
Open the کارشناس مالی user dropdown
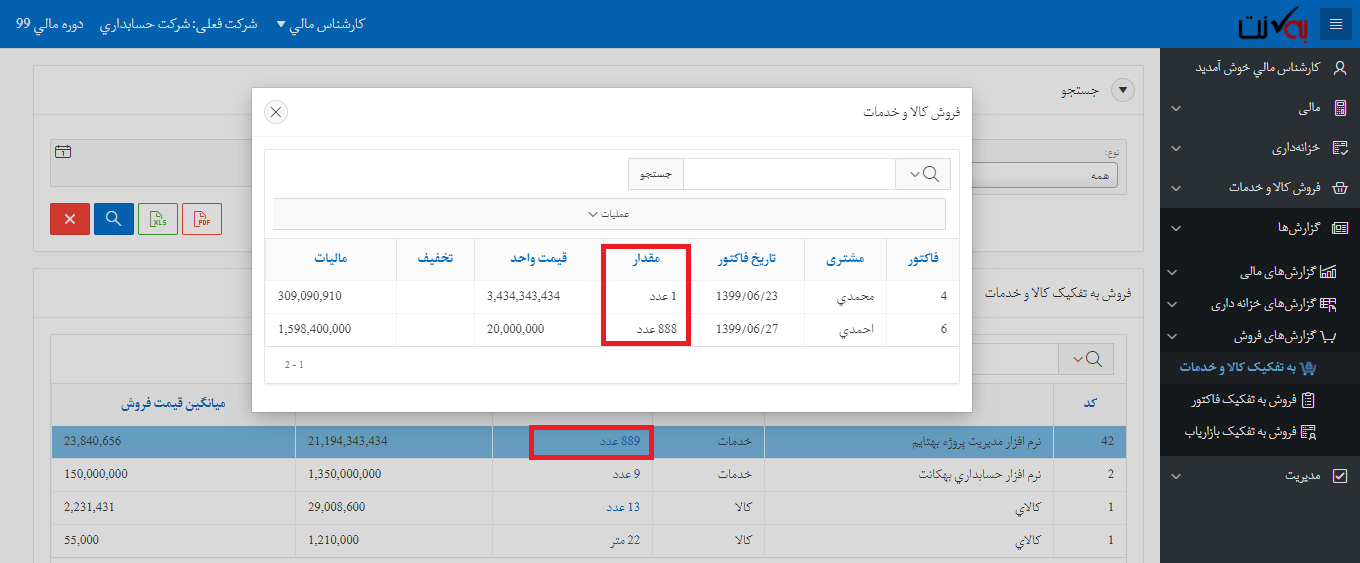click(320, 24)
